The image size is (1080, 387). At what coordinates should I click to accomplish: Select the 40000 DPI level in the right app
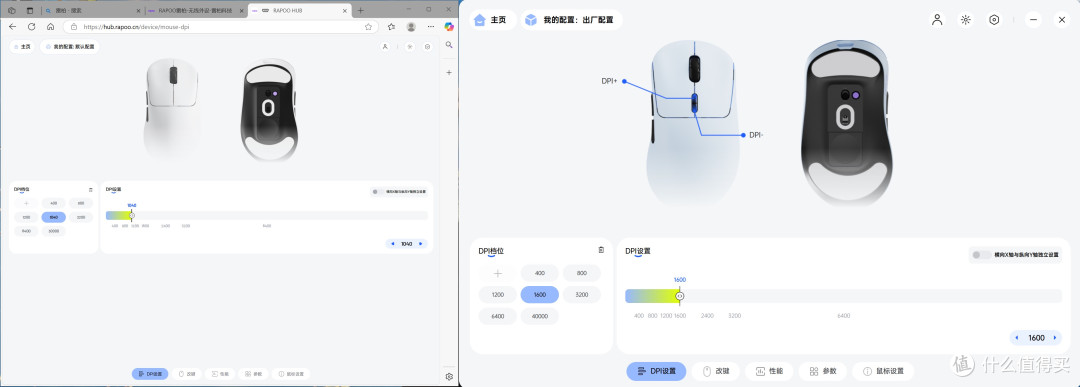click(x=540, y=317)
